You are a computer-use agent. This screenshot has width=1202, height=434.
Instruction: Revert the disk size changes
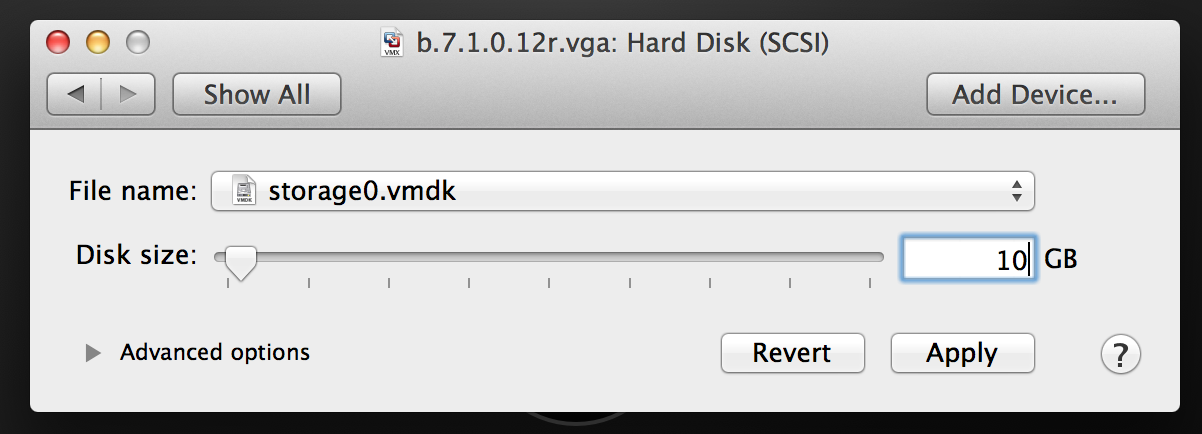792,353
